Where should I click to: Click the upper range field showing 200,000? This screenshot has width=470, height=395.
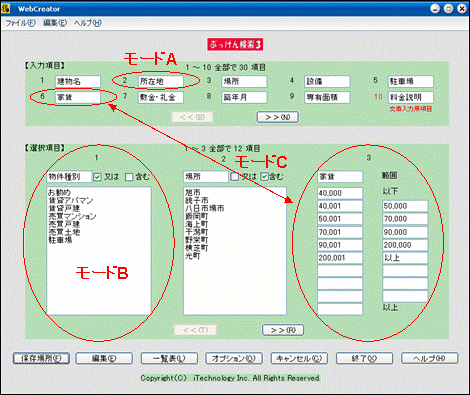coord(405,245)
